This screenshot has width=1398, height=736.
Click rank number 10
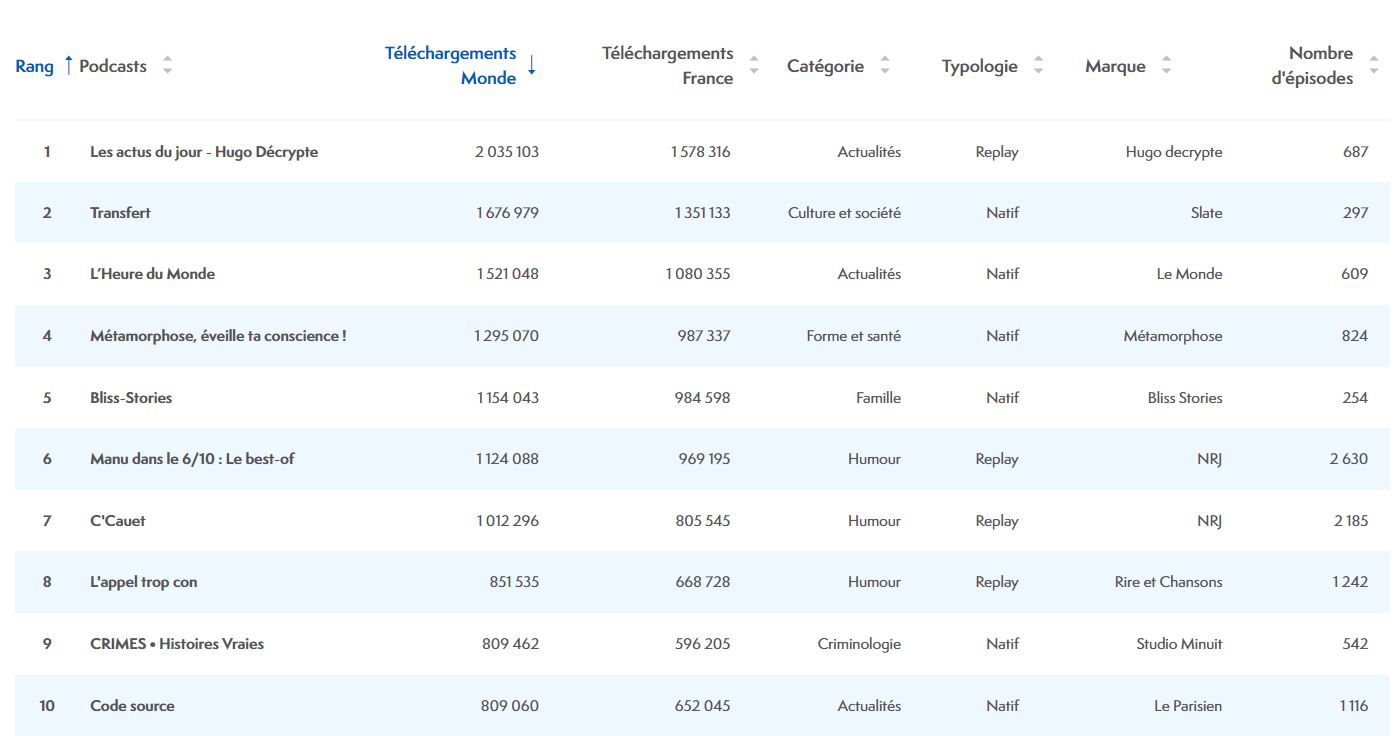click(x=47, y=706)
